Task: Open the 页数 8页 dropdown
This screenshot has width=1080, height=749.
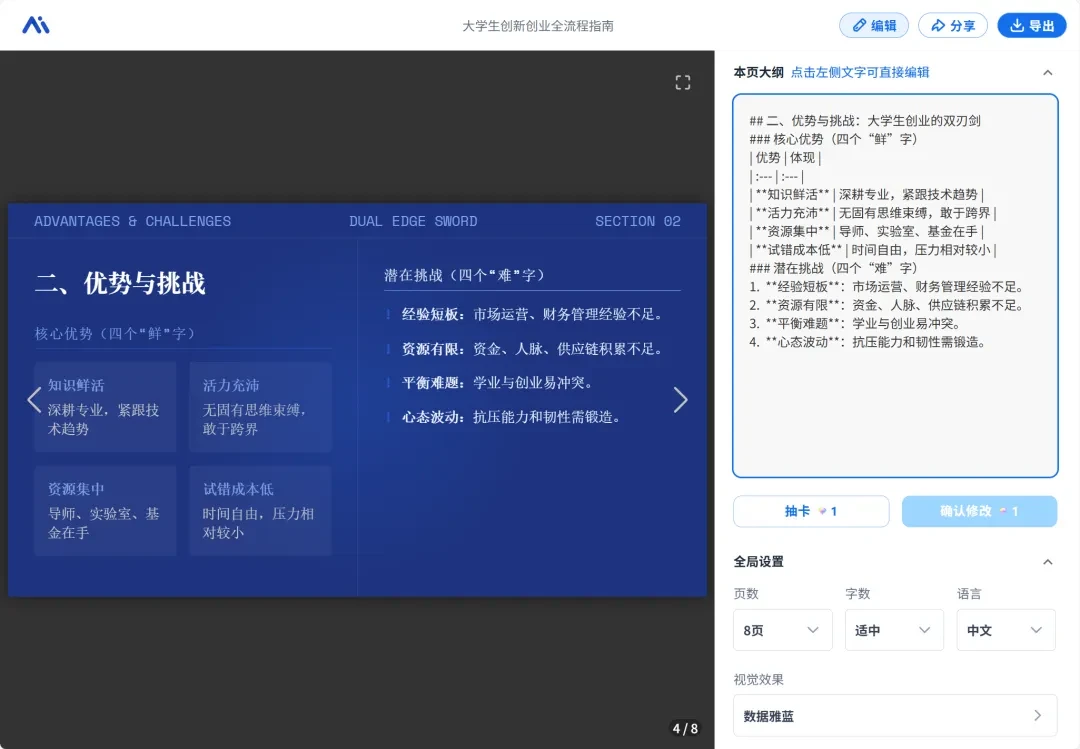Action: tap(782, 630)
